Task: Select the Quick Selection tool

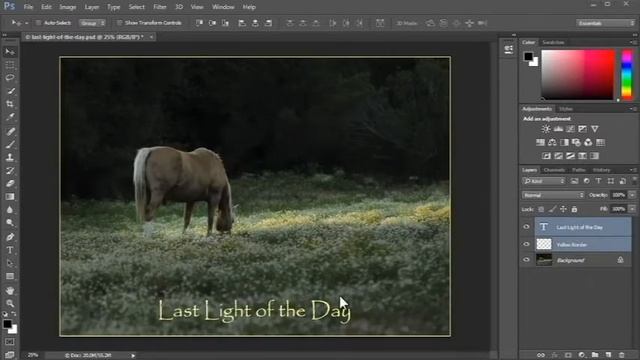Action: pos(10,91)
